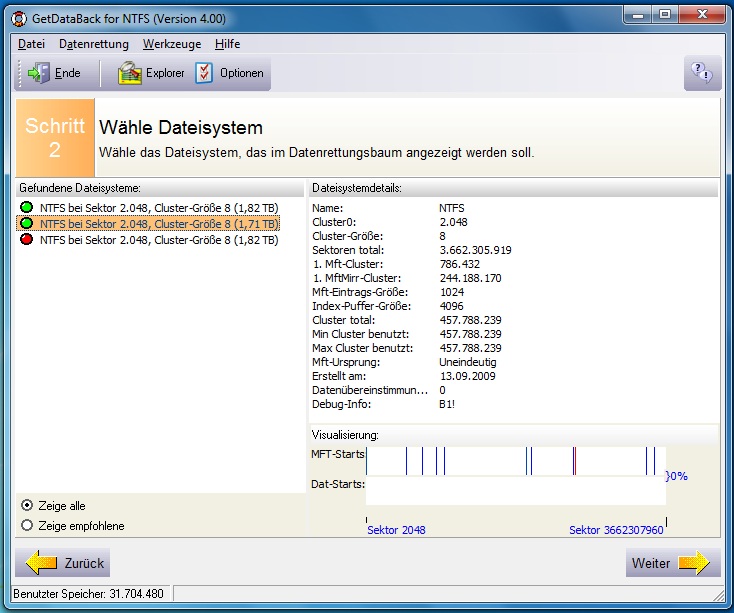Open the Hilfe menu
The width and height of the screenshot is (734, 613).
[228, 44]
